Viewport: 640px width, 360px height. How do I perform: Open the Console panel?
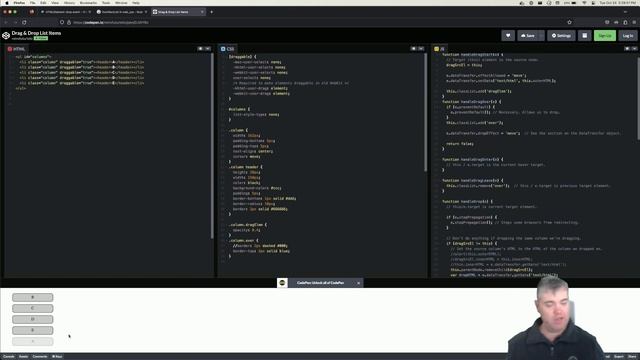click(x=9, y=356)
